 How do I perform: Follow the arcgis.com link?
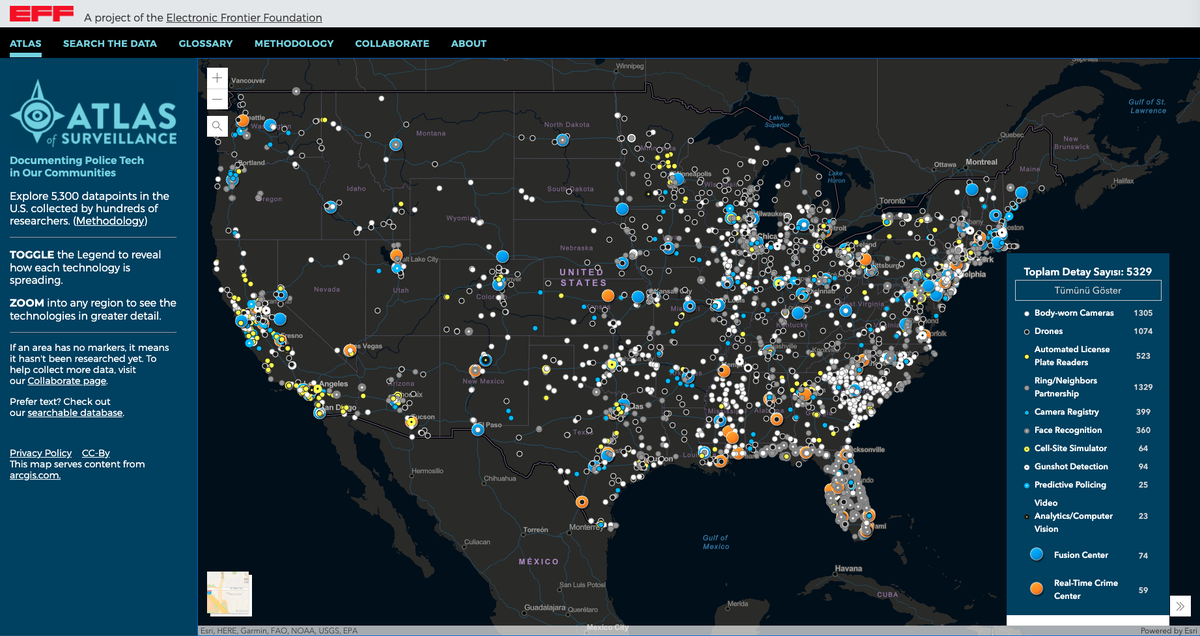click(35, 475)
